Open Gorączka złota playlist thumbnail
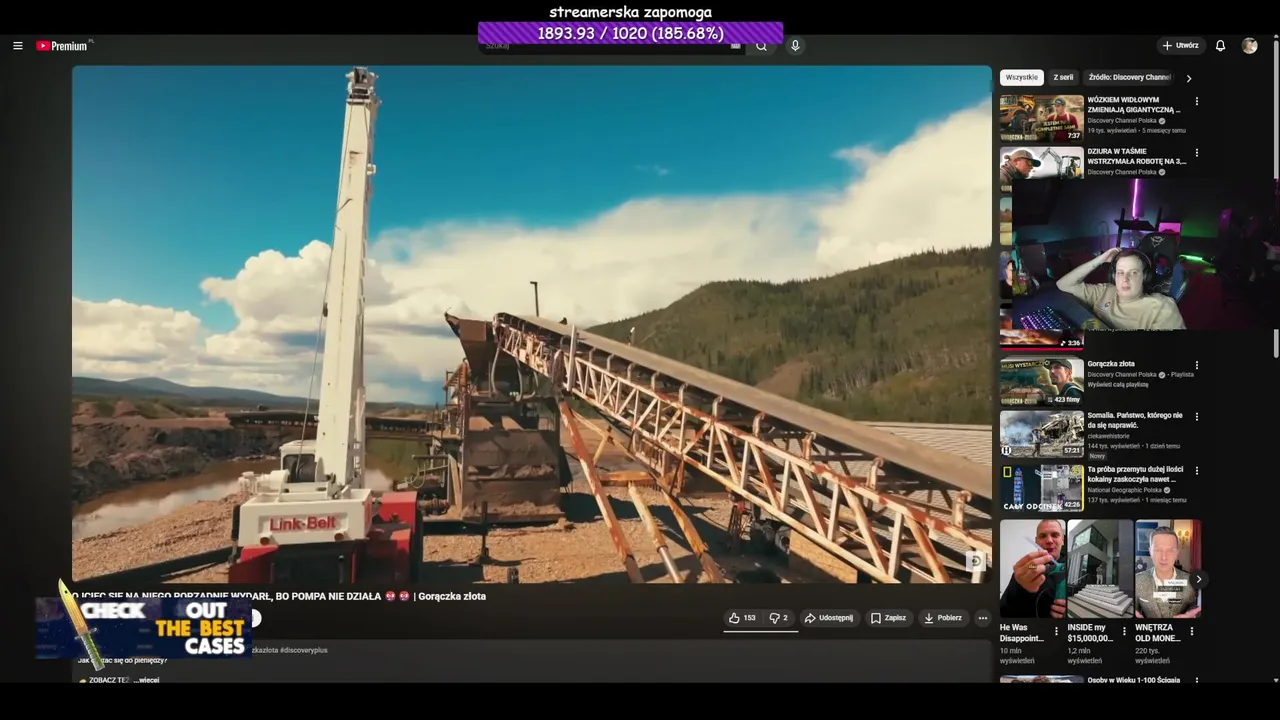The width and height of the screenshot is (1280, 720). [x=1041, y=382]
